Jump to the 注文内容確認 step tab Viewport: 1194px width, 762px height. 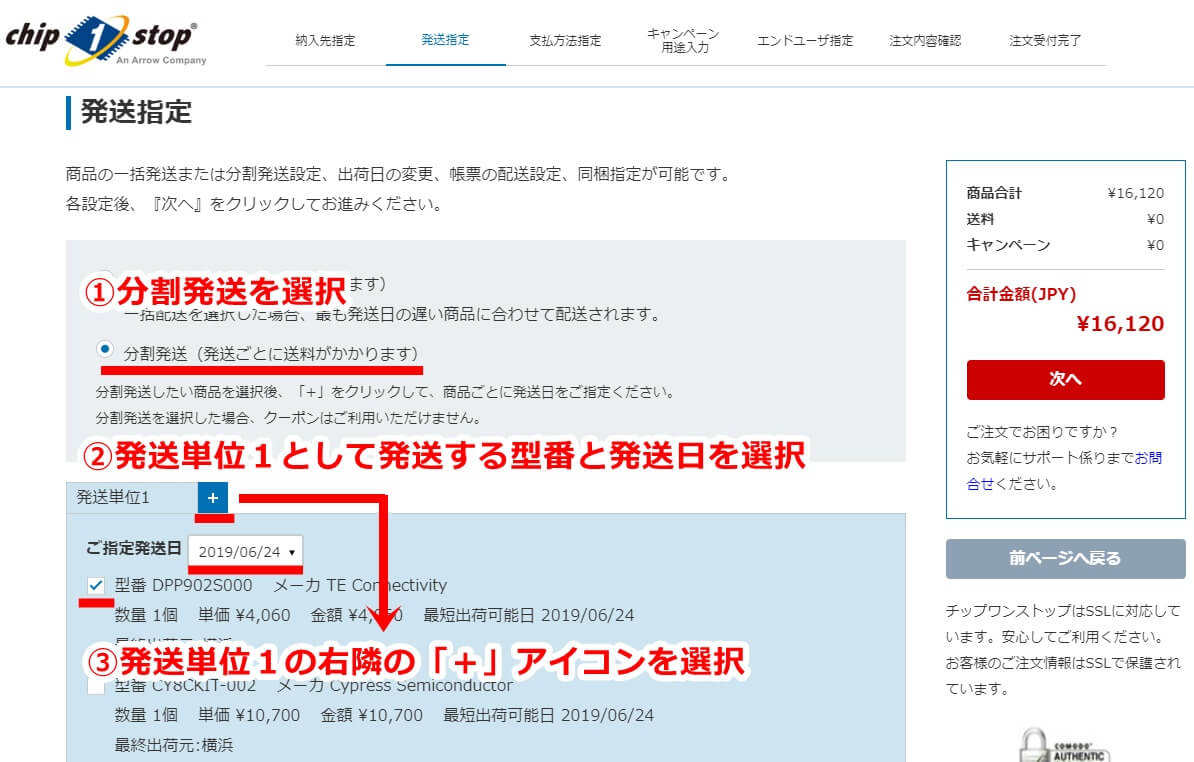coord(925,41)
